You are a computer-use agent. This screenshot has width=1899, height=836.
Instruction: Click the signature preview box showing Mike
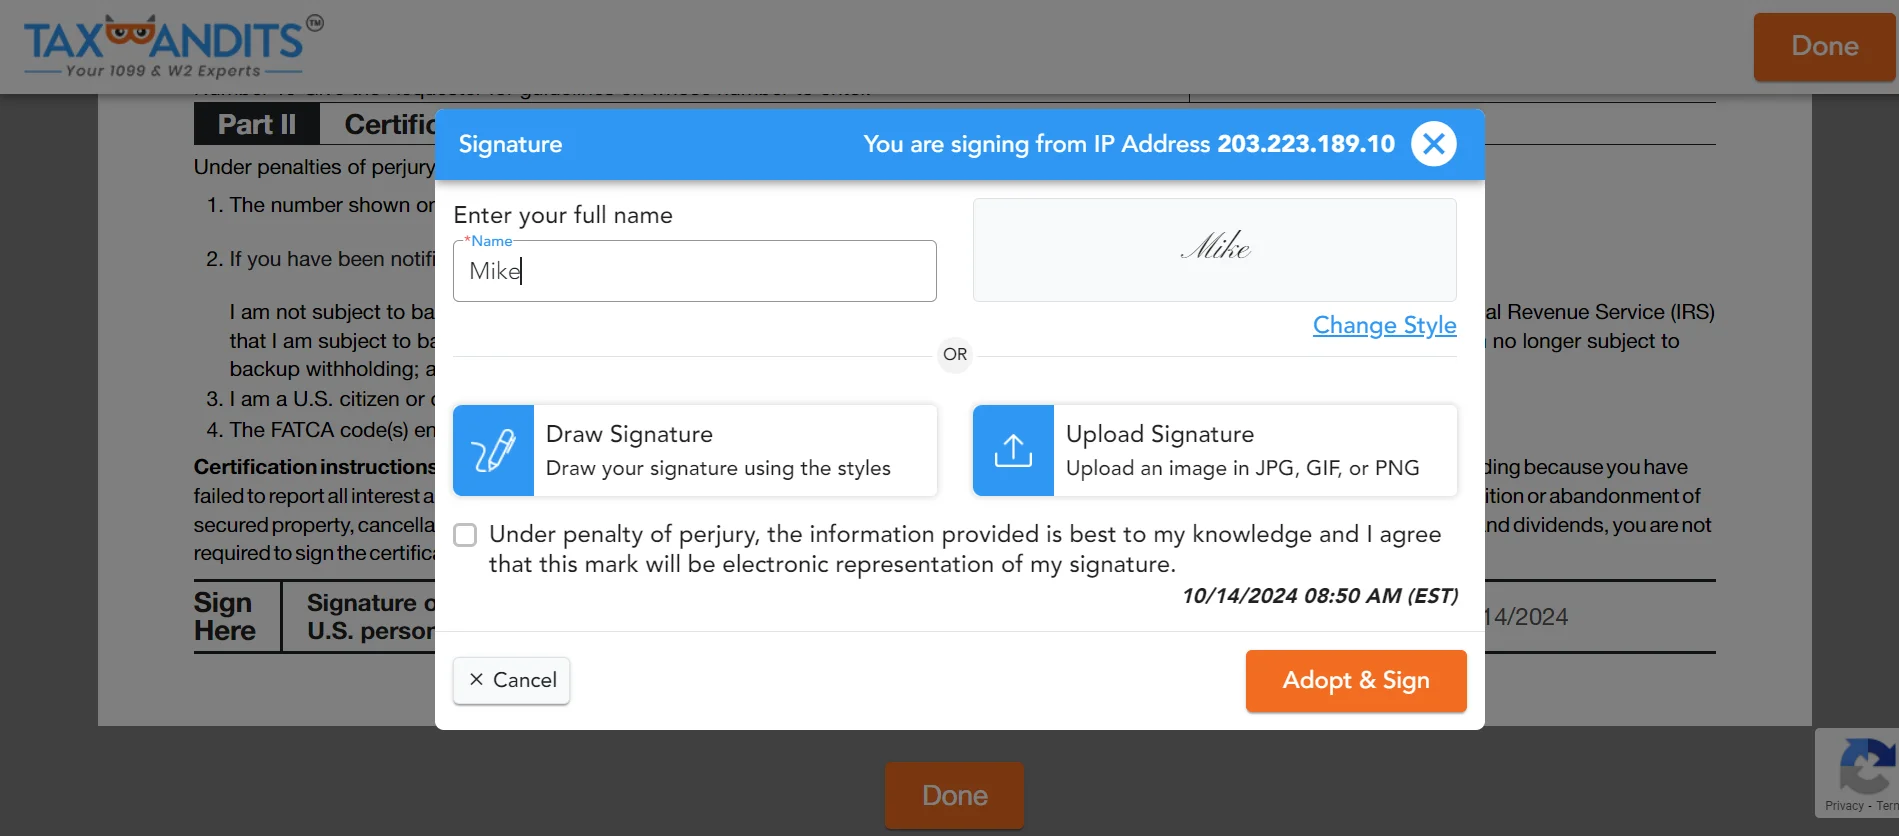[x=1213, y=249]
